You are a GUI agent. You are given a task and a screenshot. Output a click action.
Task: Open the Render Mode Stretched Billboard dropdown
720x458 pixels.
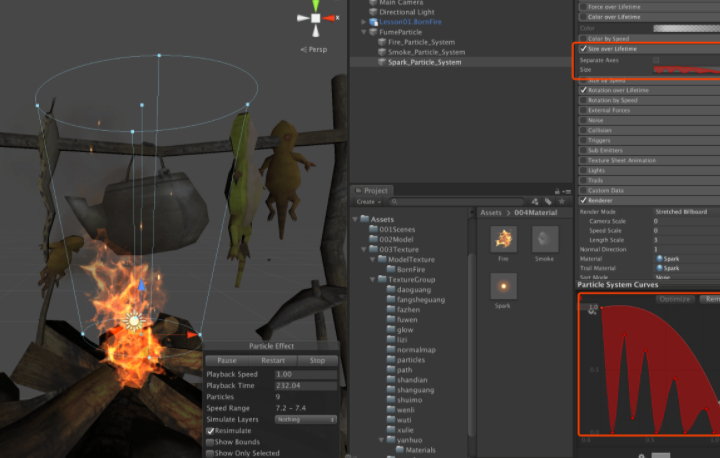pyautogui.click(x=686, y=212)
